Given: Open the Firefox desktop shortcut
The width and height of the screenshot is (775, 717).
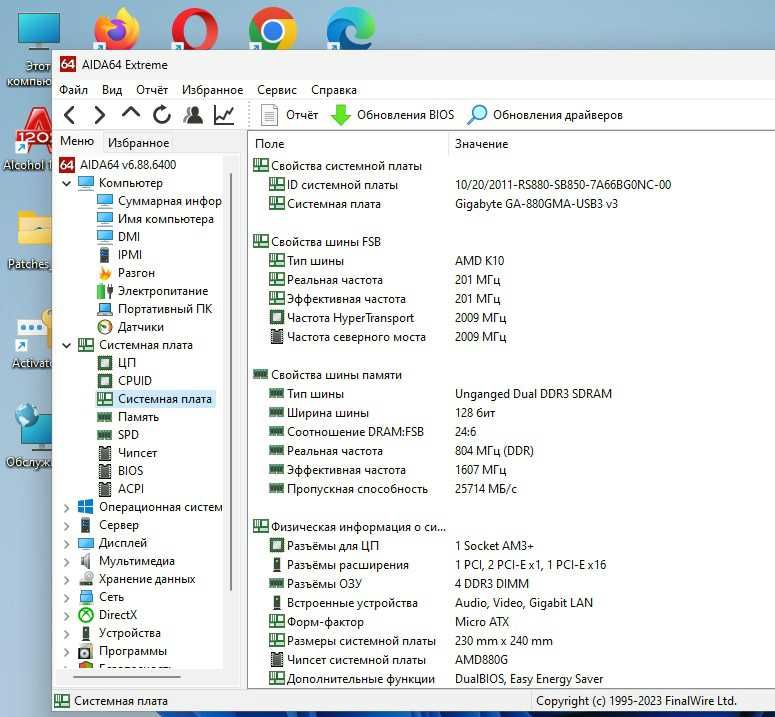Looking at the screenshot, I should [x=117, y=28].
